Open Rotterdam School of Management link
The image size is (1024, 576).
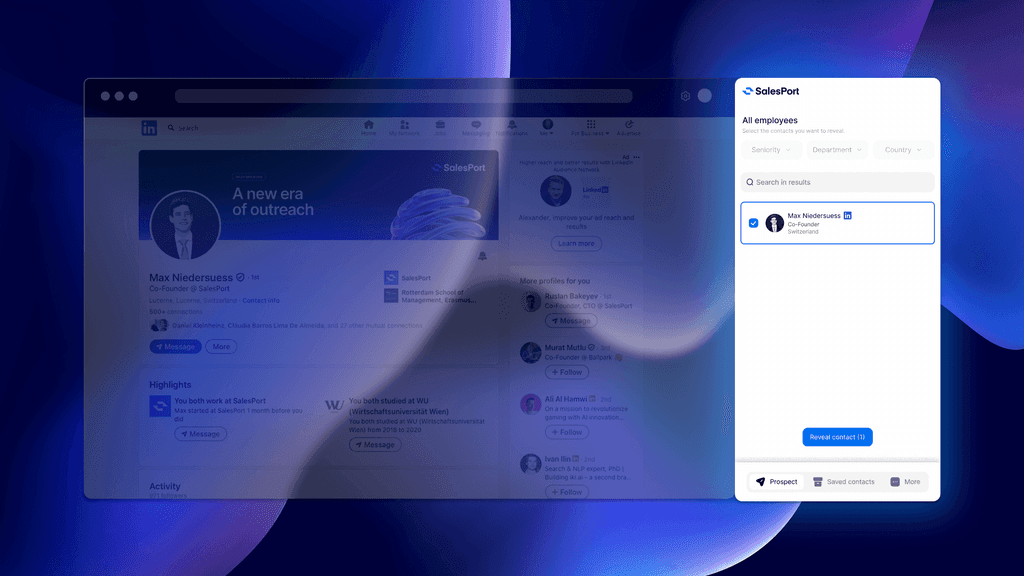click(x=431, y=296)
